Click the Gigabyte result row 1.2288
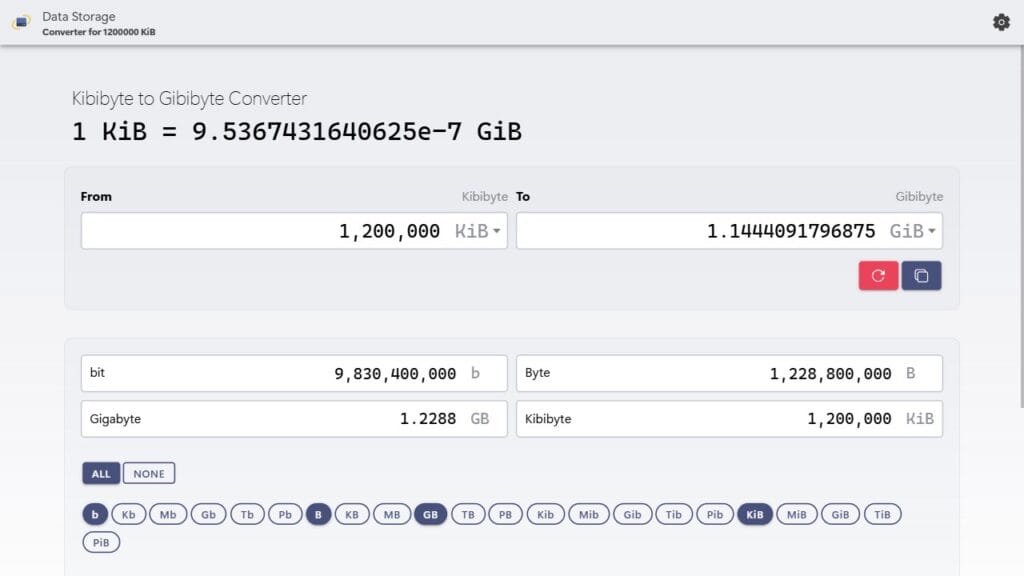Image resolution: width=1024 pixels, height=576 pixels. point(294,419)
